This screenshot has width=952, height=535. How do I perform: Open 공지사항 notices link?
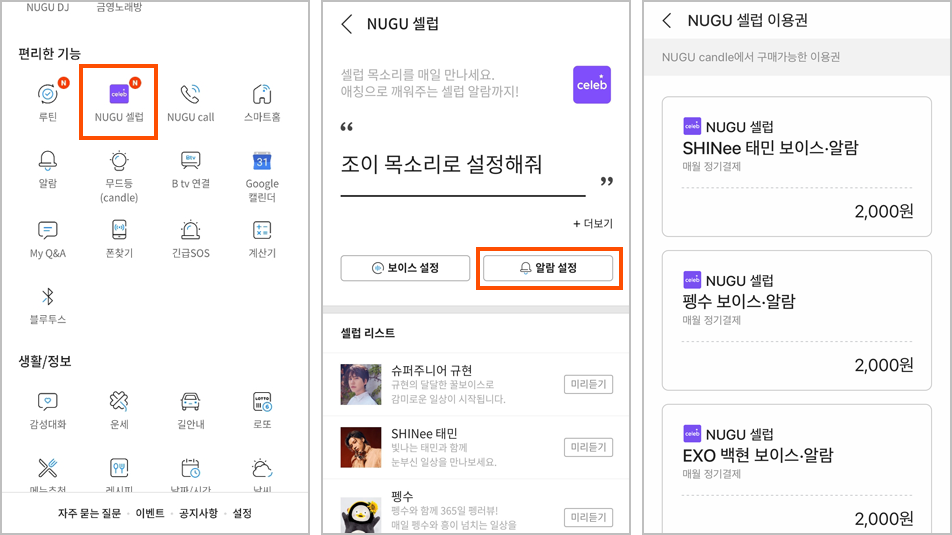pyautogui.click(x=198, y=513)
